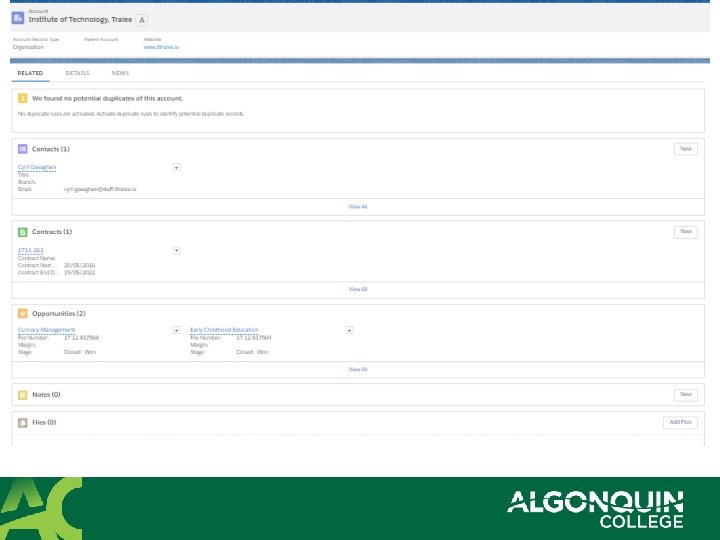The width and height of the screenshot is (720, 540).
Task: Open actions dropdown for Culinary Management opportunity
Action: click(176, 330)
